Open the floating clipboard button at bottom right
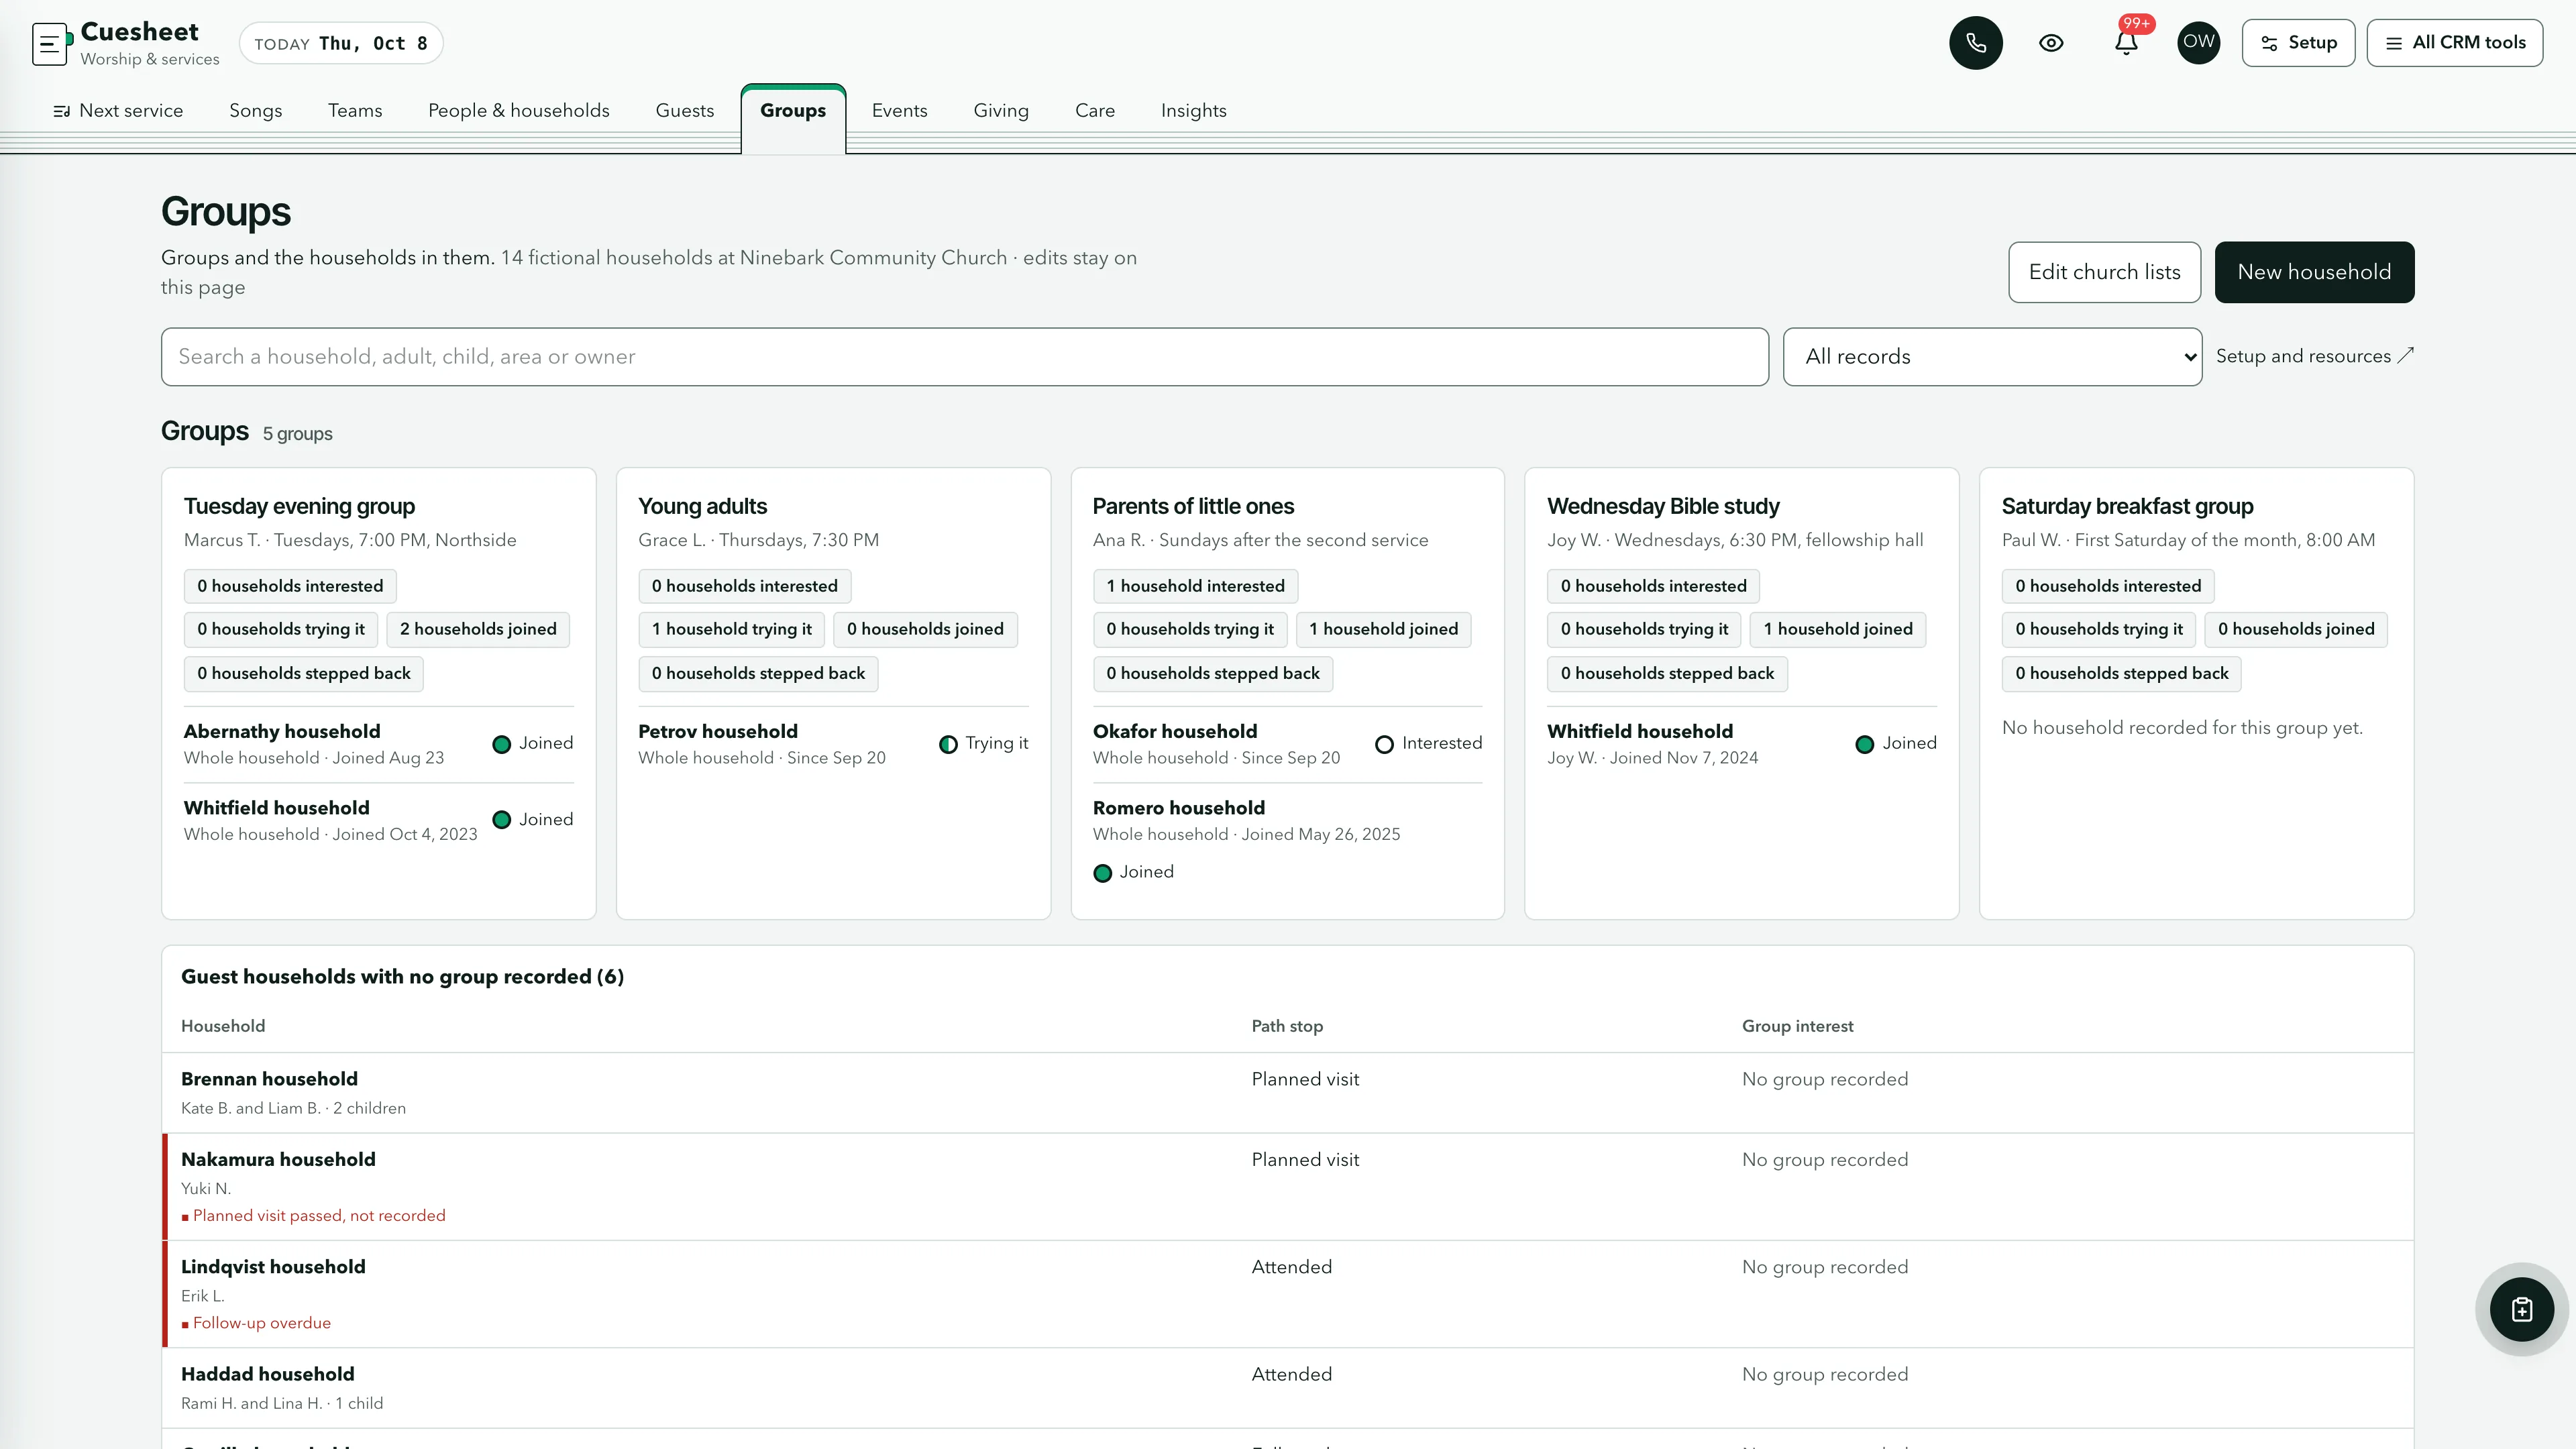The height and width of the screenshot is (1449, 2576). tap(2521, 1309)
